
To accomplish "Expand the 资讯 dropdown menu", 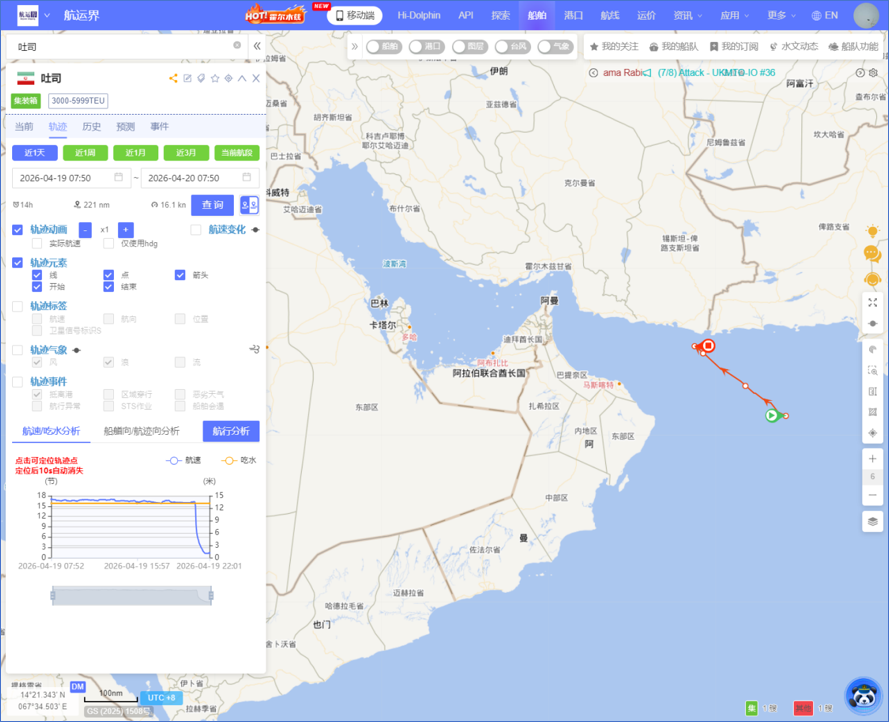I will (x=687, y=15).
